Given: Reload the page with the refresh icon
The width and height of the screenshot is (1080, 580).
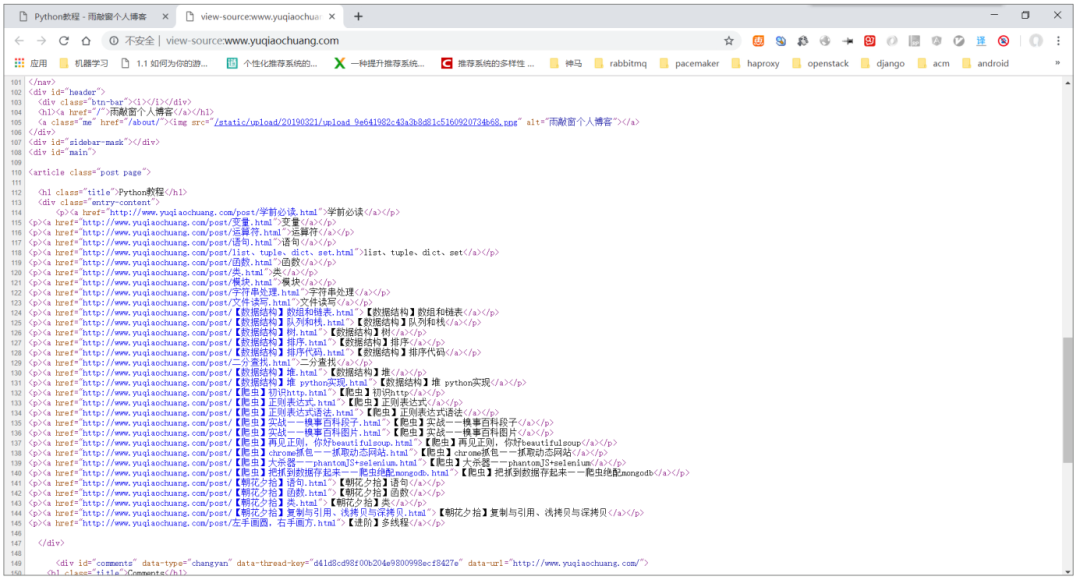Looking at the screenshot, I should [x=64, y=41].
